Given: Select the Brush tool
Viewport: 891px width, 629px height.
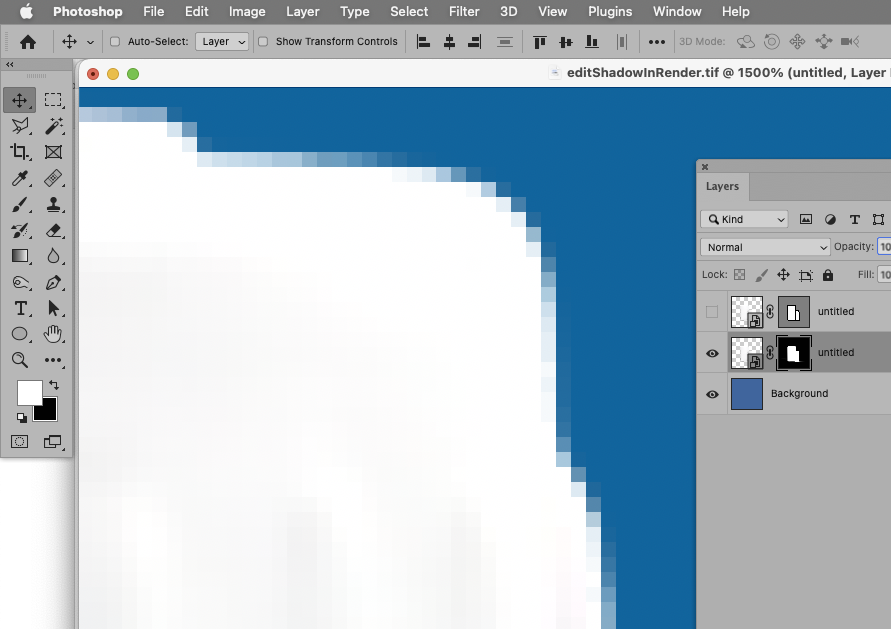Looking at the screenshot, I should tap(20, 204).
